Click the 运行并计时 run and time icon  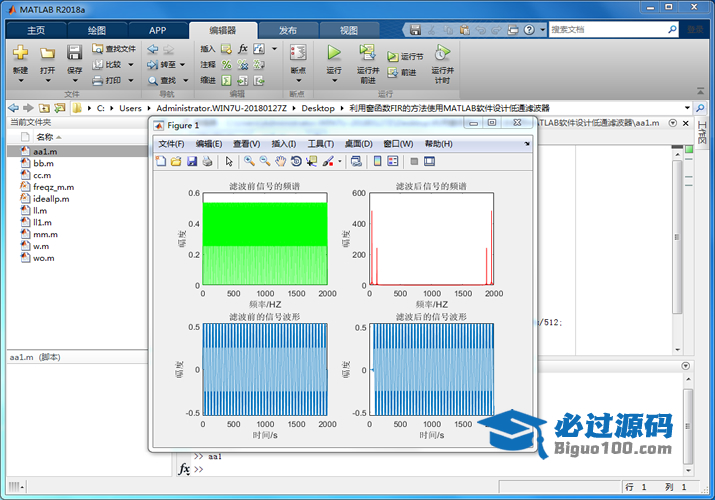442,53
